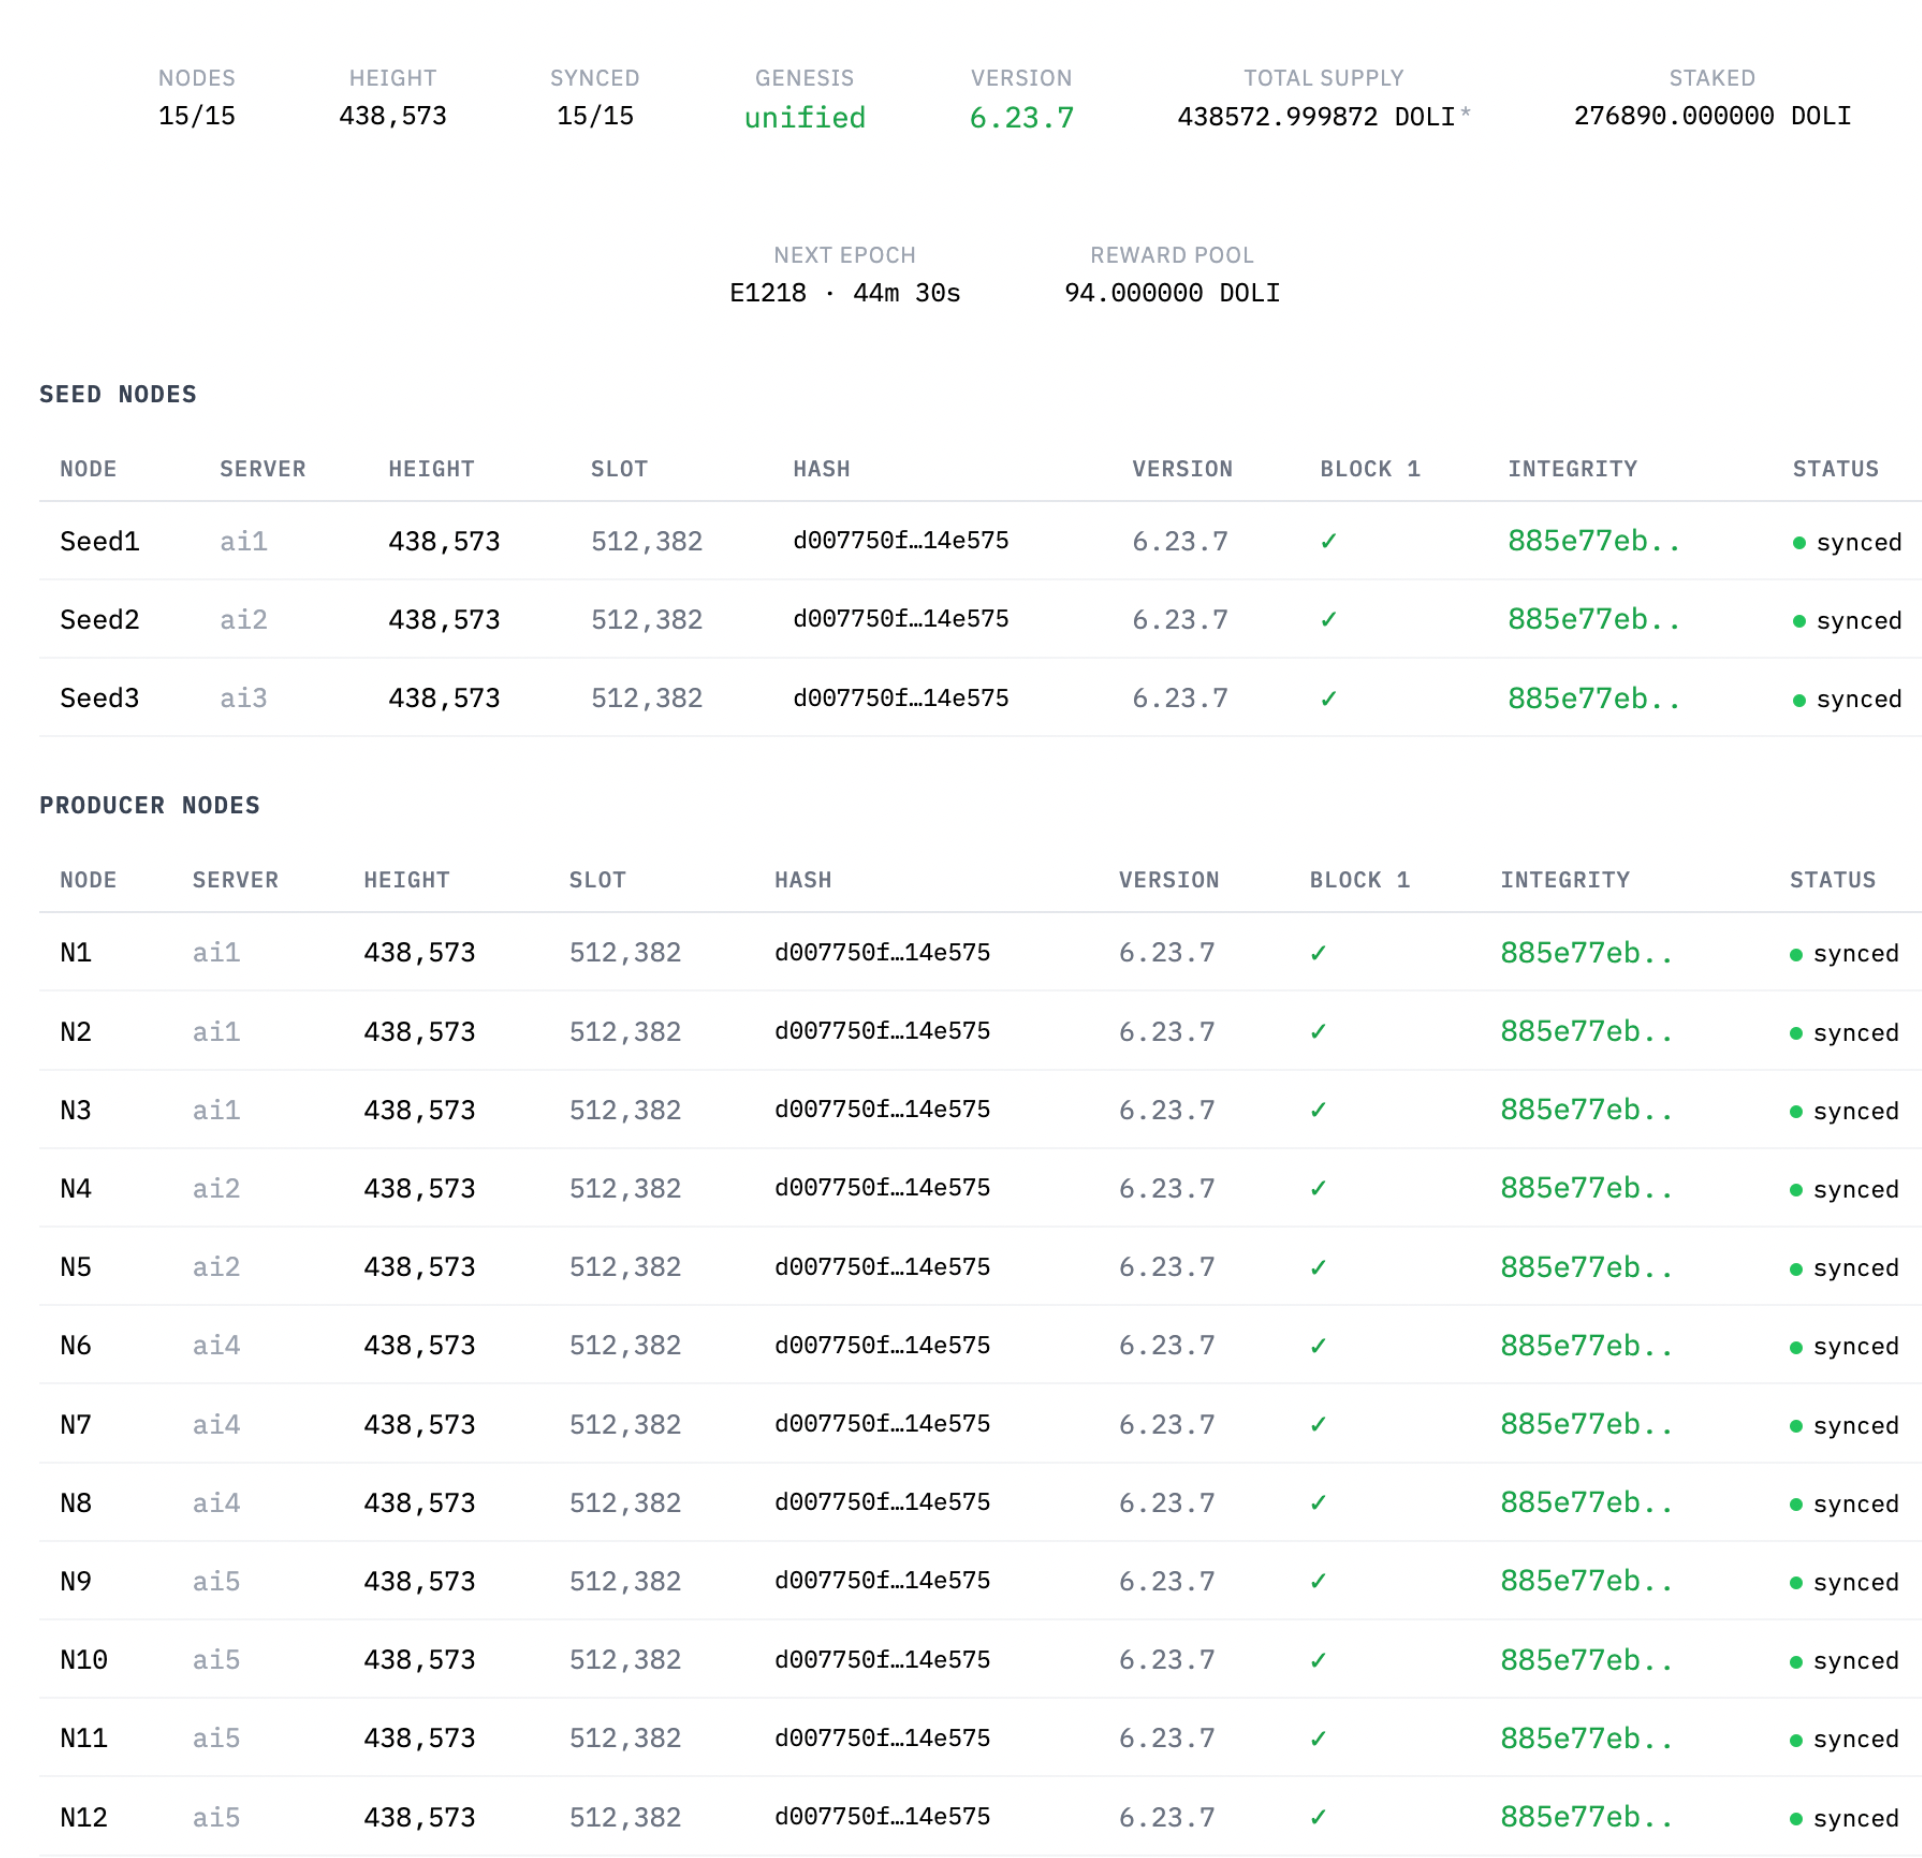Viewport: 1922px width, 1858px height.
Task: Click the synced status text for Seed2
Action: pyautogui.click(x=1859, y=620)
